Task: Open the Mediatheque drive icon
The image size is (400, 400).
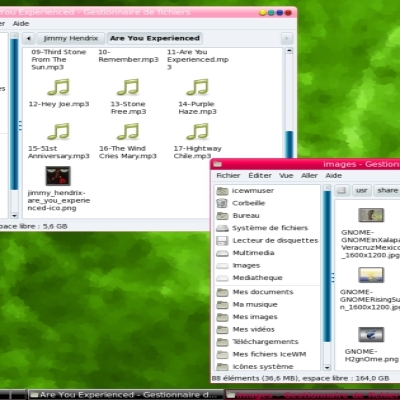Action: [x=222, y=278]
